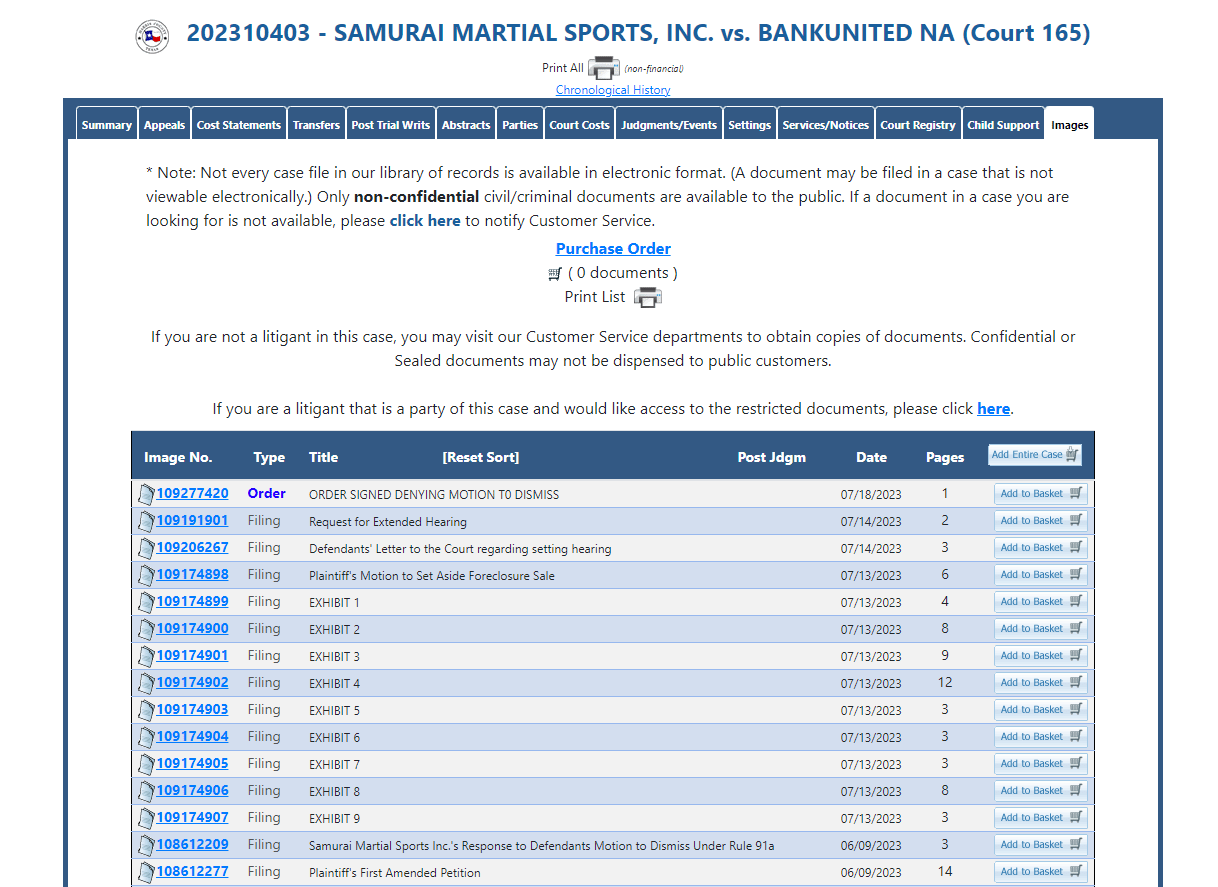Open the Summary tab
The width and height of the screenshot is (1218, 887).
click(x=107, y=125)
